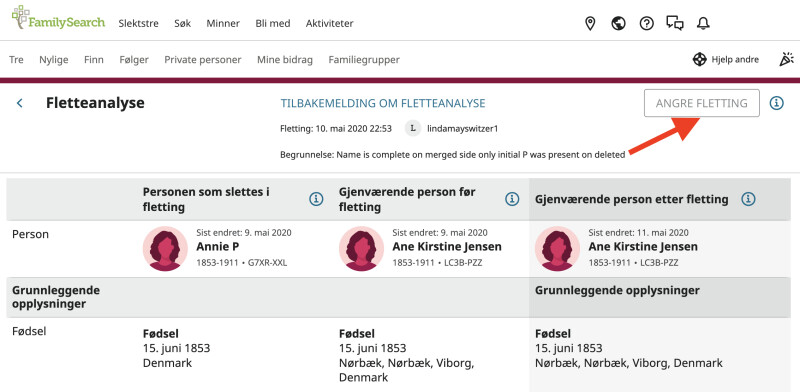Switch to the Tre tab
The image size is (800, 392).
[16, 60]
